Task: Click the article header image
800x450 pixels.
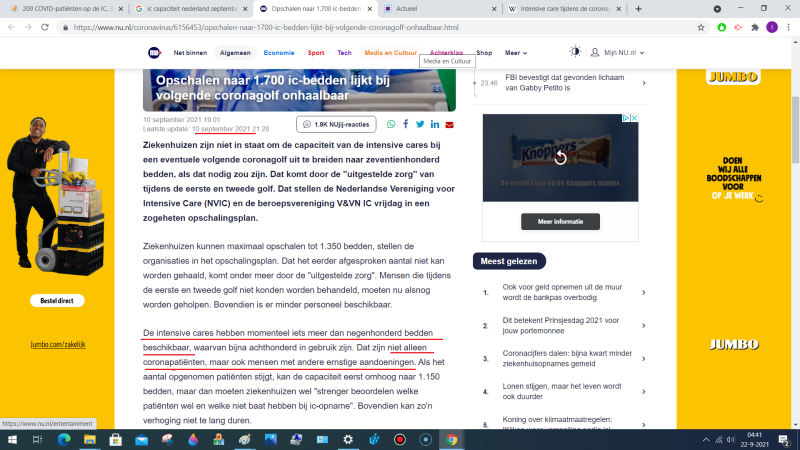Action: pyautogui.click(x=299, y=90)
